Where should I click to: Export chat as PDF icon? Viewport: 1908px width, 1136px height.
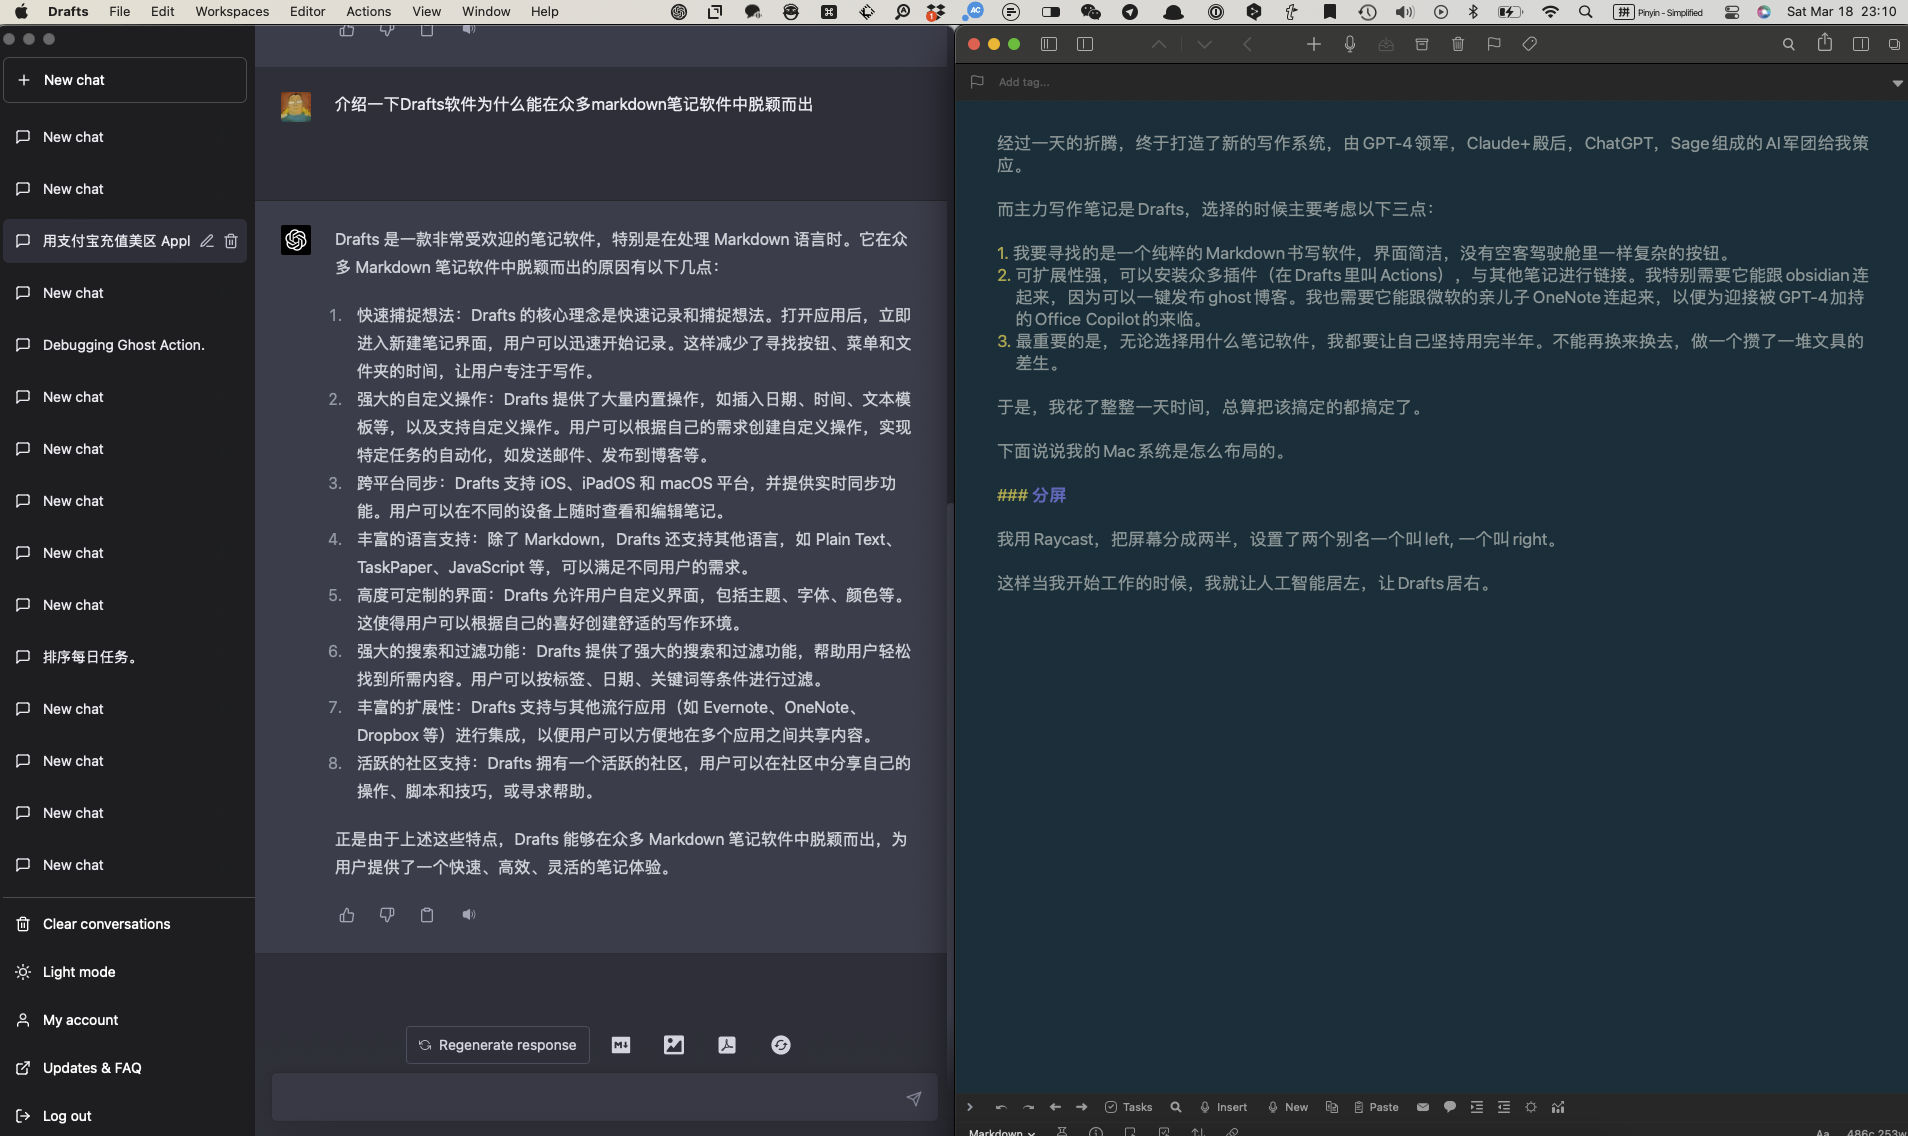727,1045
